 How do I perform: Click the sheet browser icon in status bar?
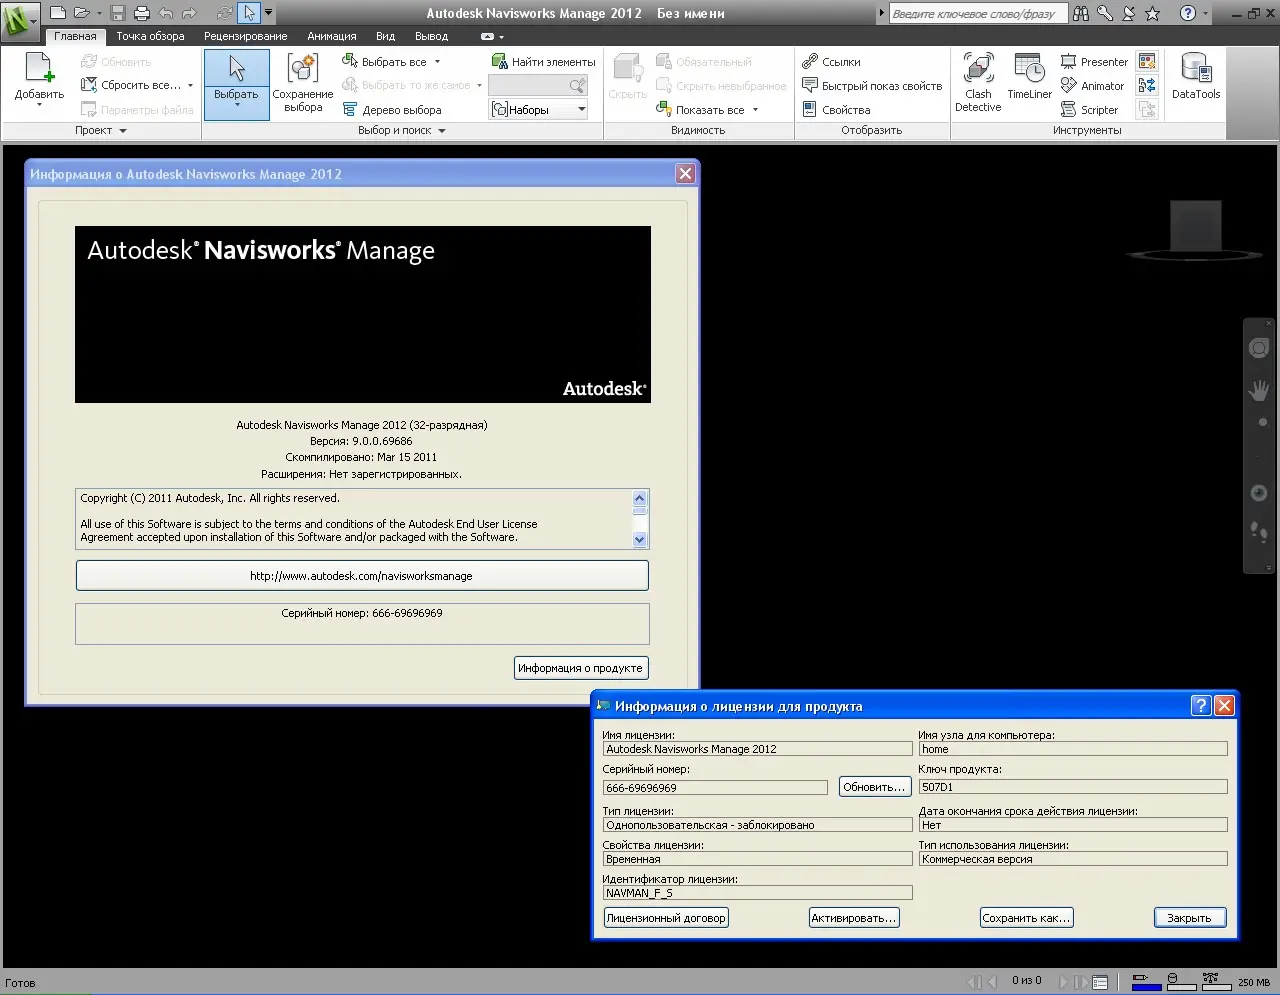(1100, 982)
